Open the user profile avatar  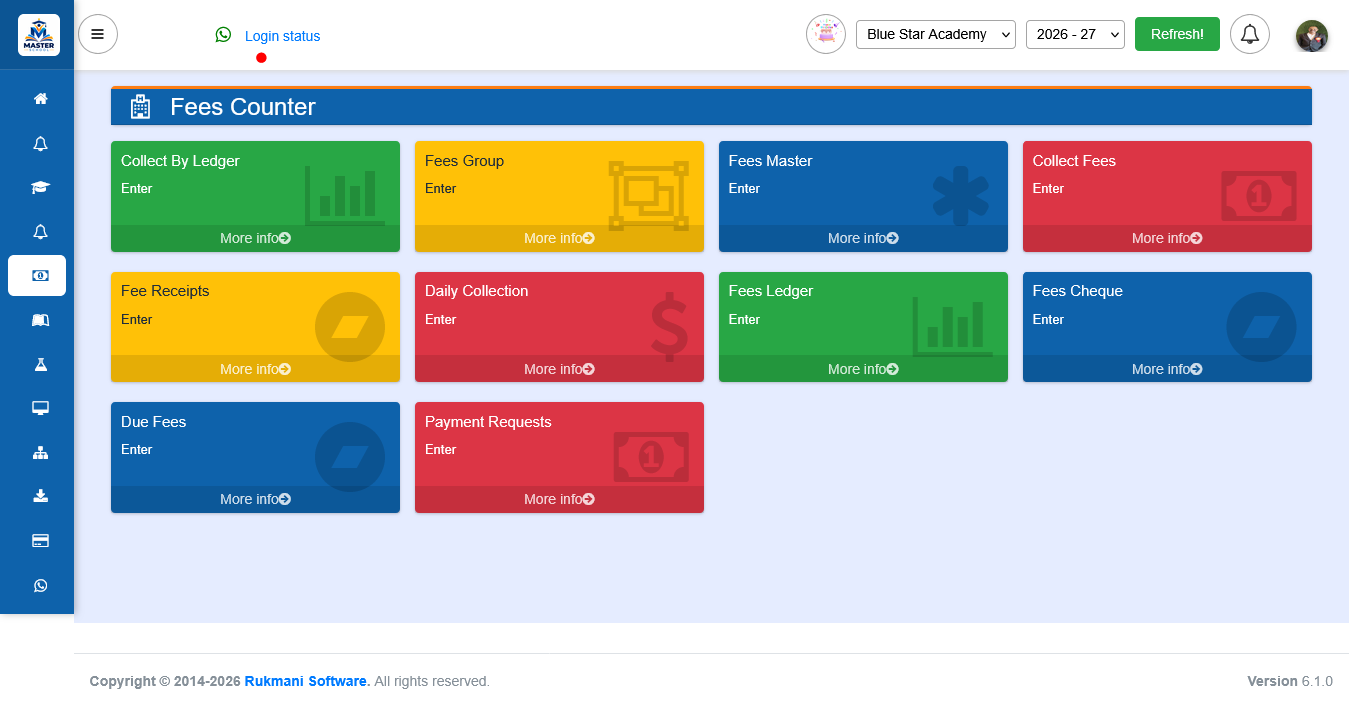coord(1312,36)
